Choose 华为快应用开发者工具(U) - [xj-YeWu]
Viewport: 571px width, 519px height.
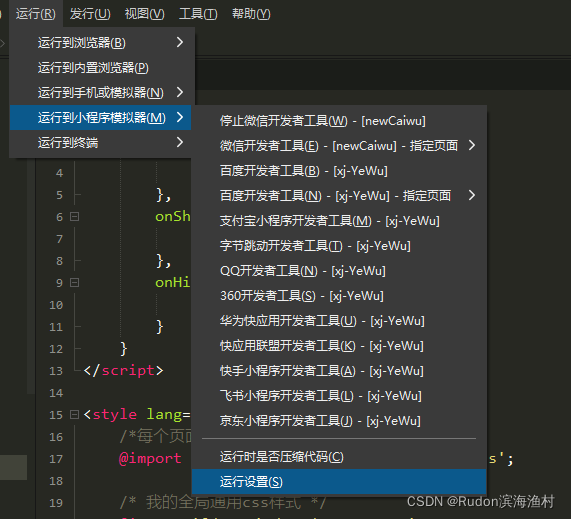[339, 321]
